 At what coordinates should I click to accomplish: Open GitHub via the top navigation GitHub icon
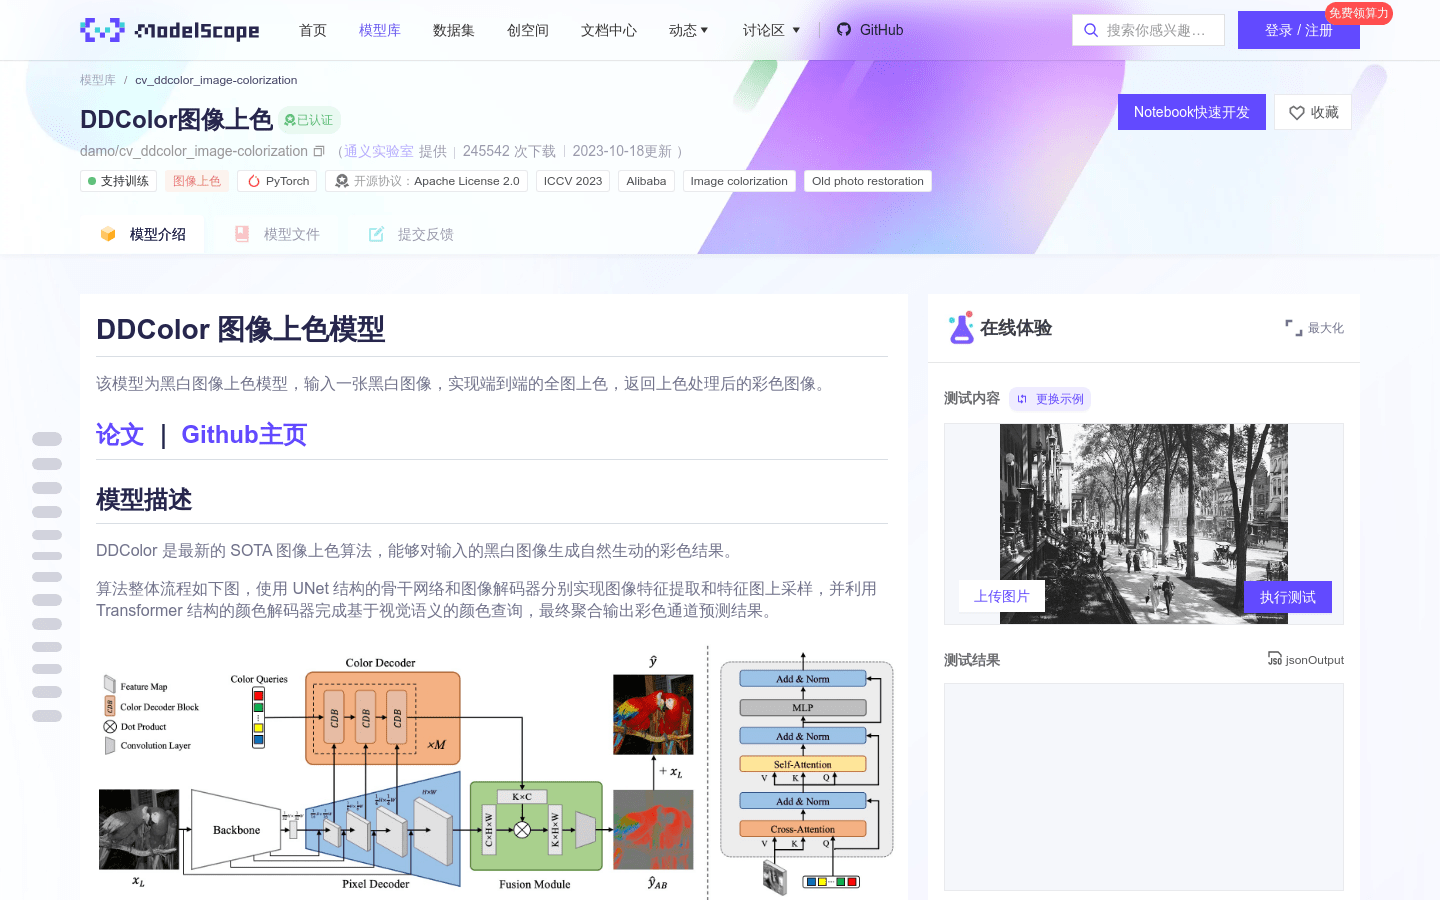point(844,29)
